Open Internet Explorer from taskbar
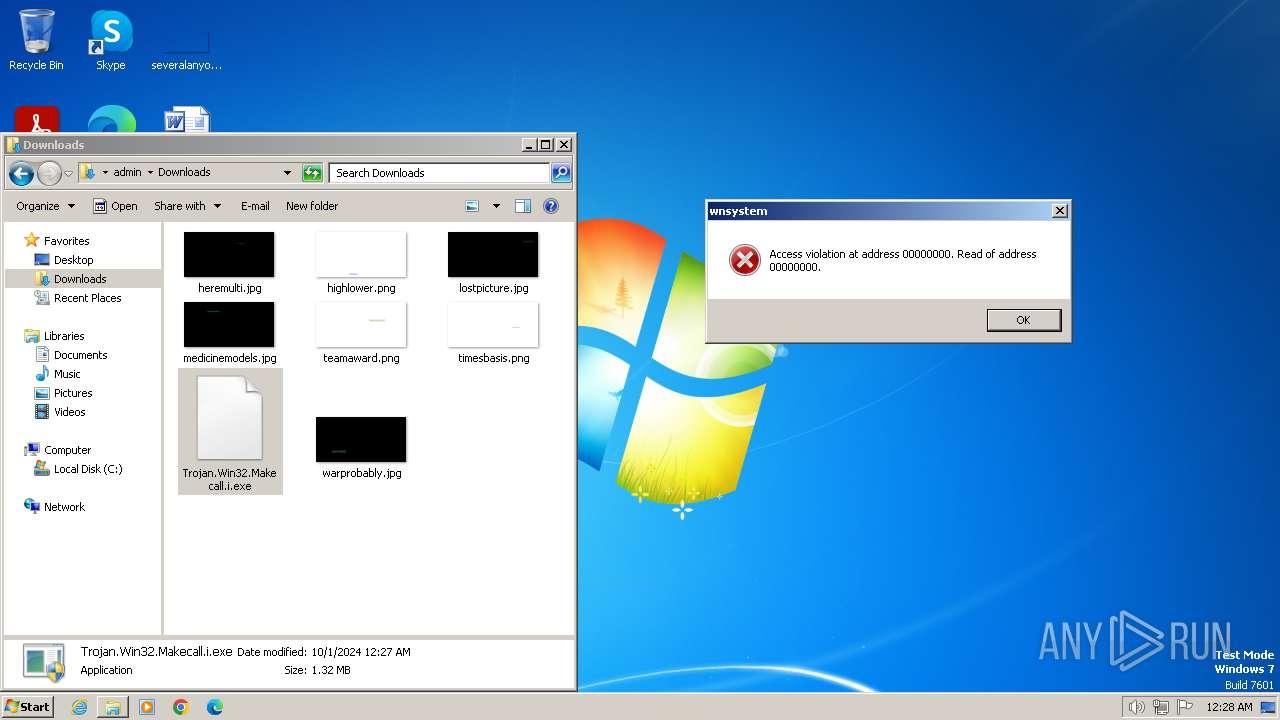 pos(79,707)
